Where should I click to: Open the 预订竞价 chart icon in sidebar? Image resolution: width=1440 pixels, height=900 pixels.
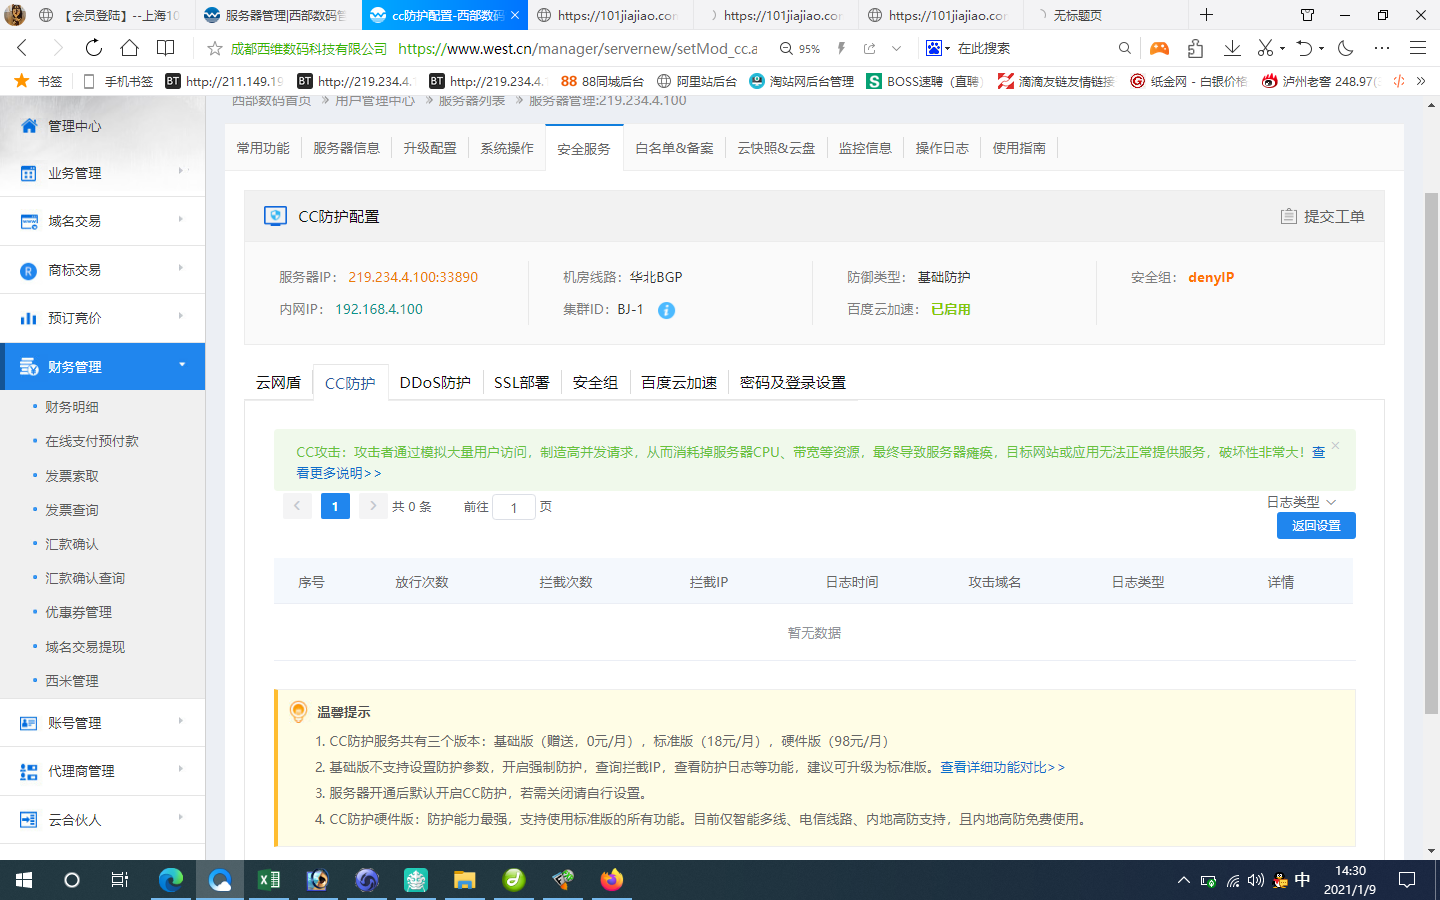pyautogui.click(x=27, y=318)
